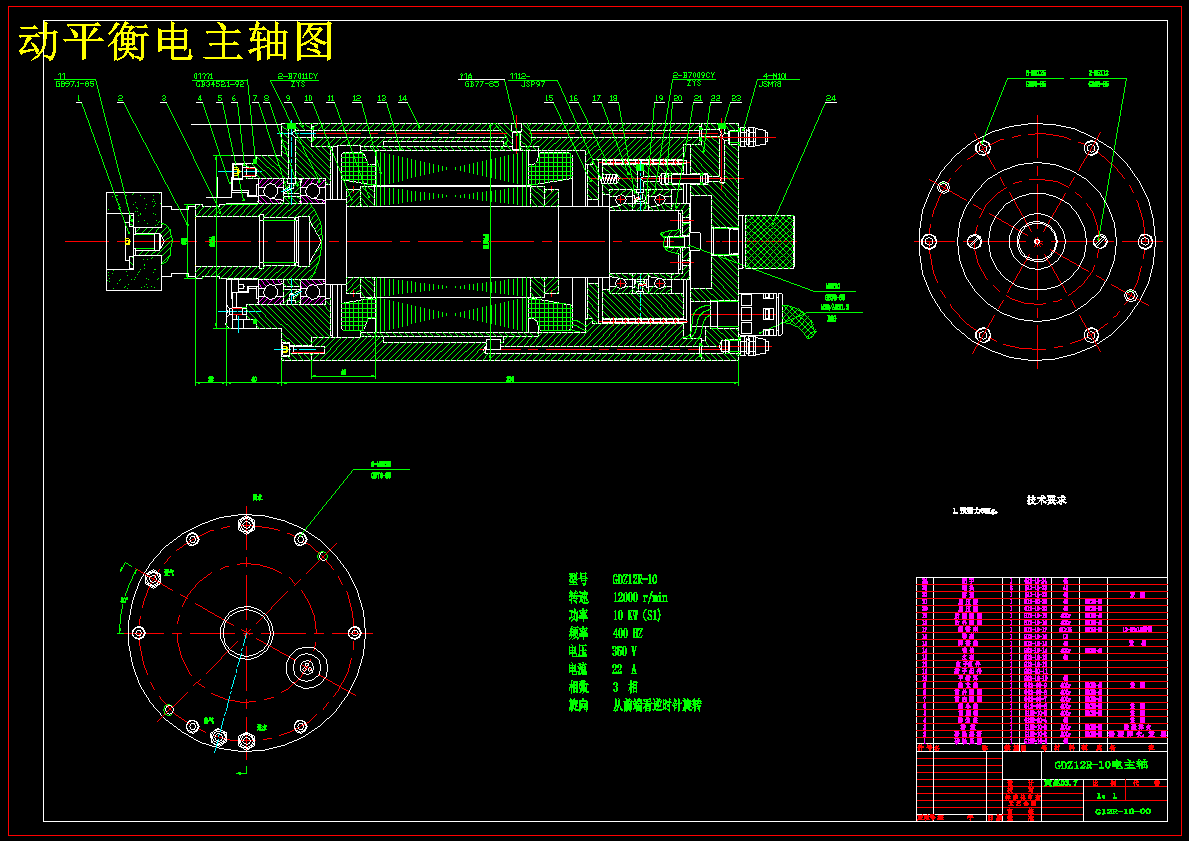Click the drawing number G12R-10-00

1123,811
